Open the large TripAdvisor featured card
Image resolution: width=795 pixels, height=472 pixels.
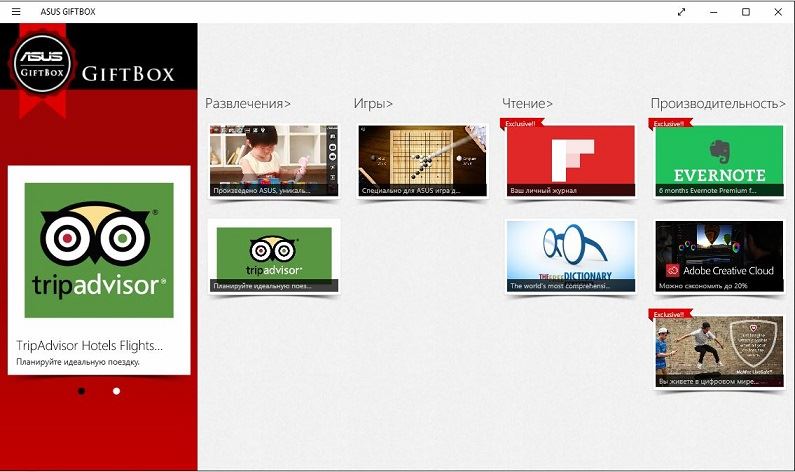tap(99, 270)
